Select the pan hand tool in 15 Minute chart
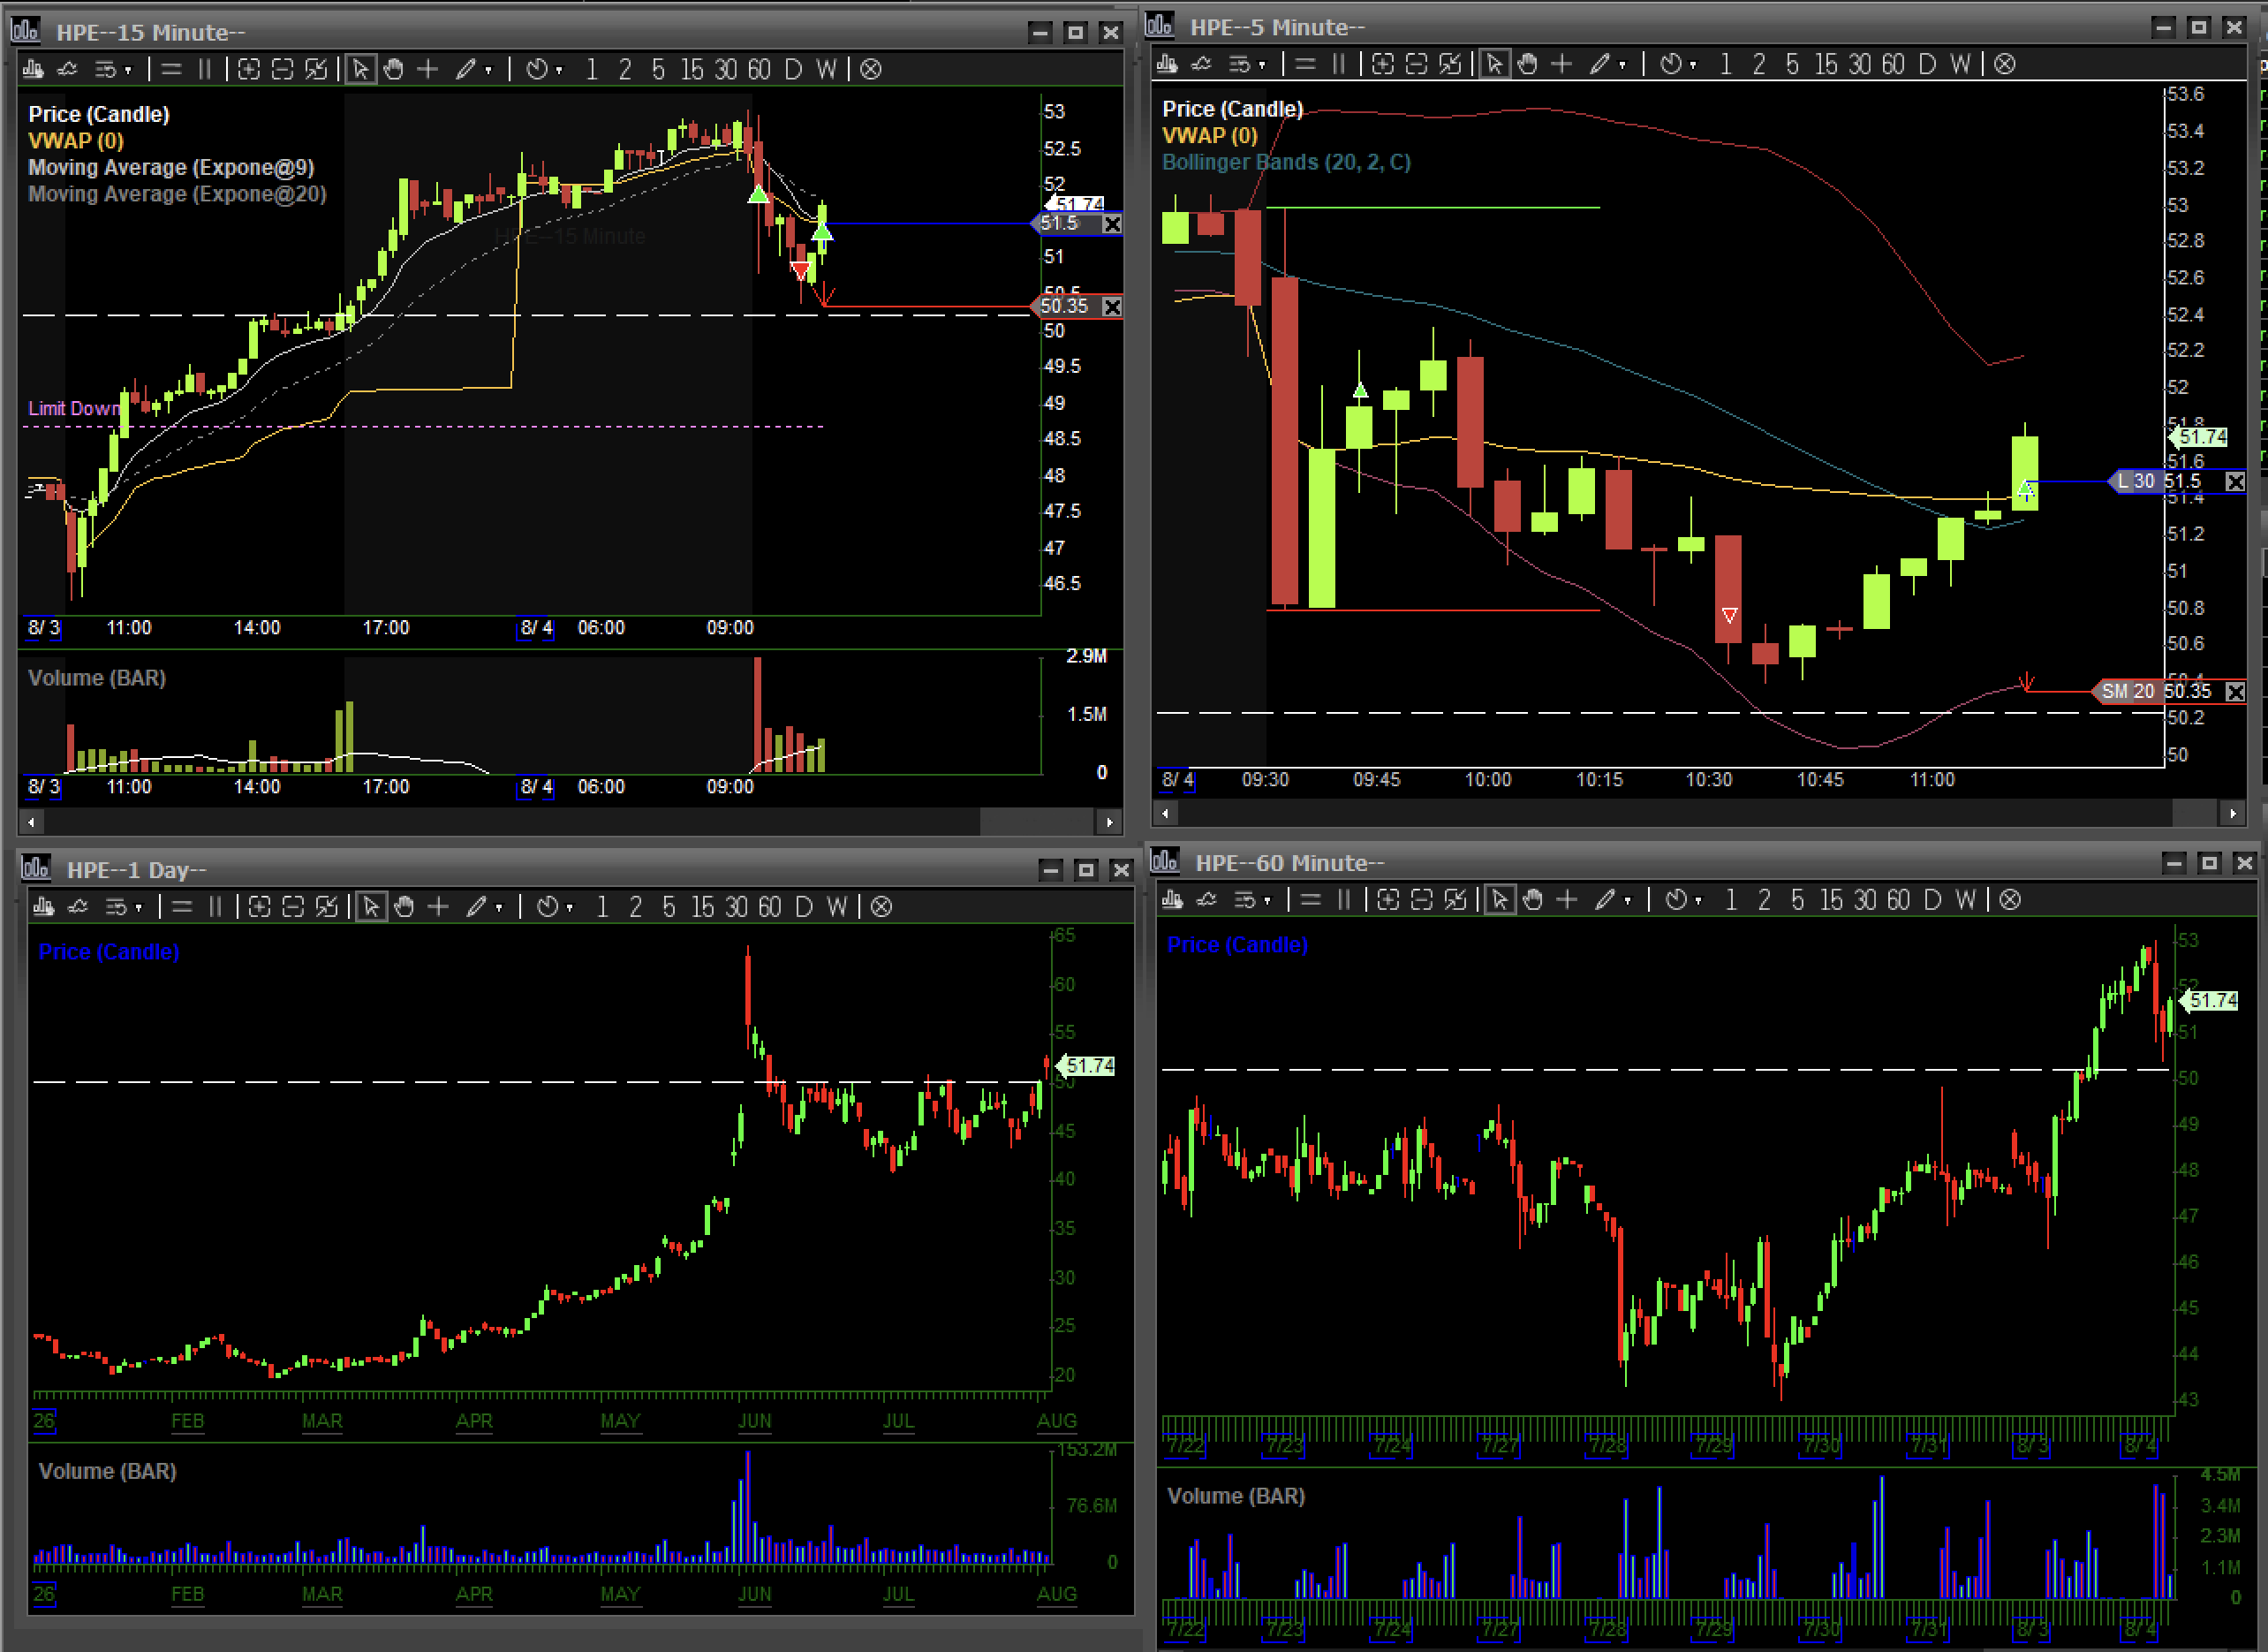Viewport: 2268px width, 1652px height. coord(394,69)
